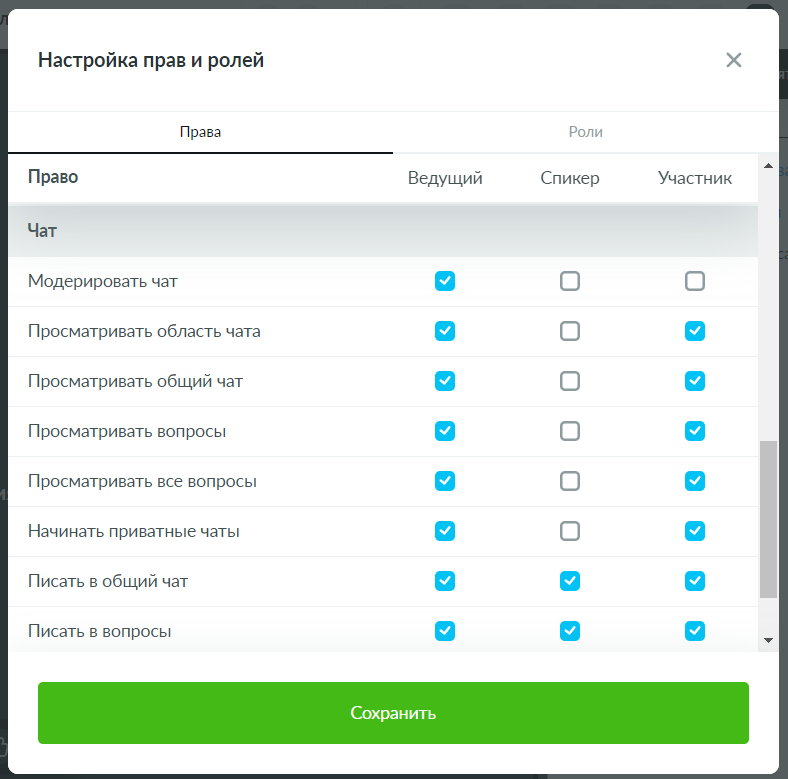Click the scrollbar up arrow

pyautogui.click(x=768, y=166)
